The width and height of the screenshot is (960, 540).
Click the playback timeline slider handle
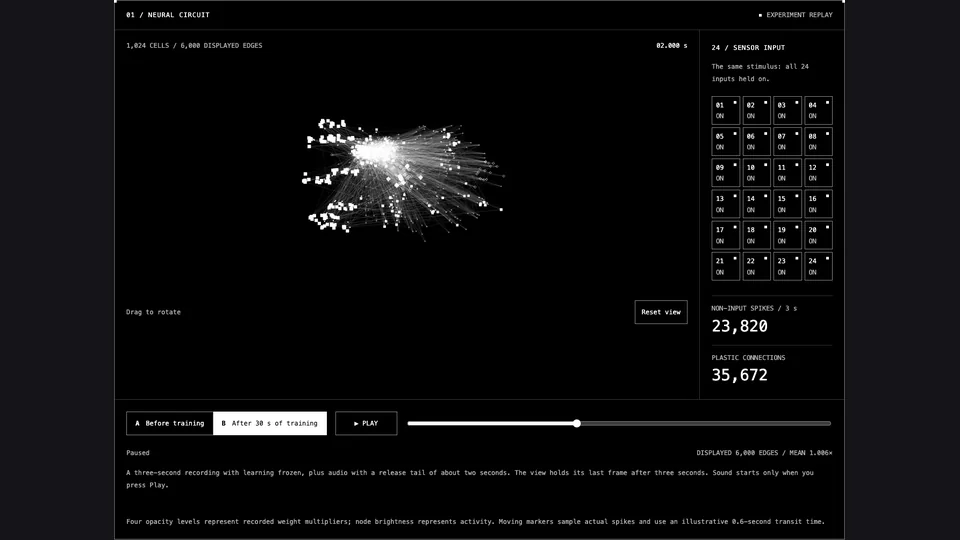(x=577, y=423)
